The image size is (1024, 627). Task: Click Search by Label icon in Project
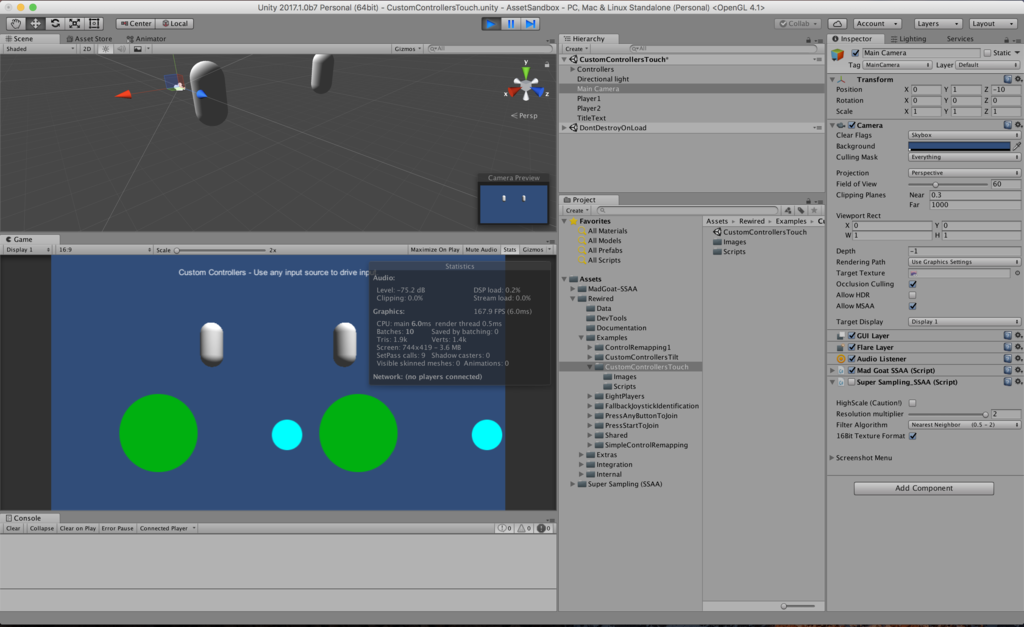(x=801, y=210)
